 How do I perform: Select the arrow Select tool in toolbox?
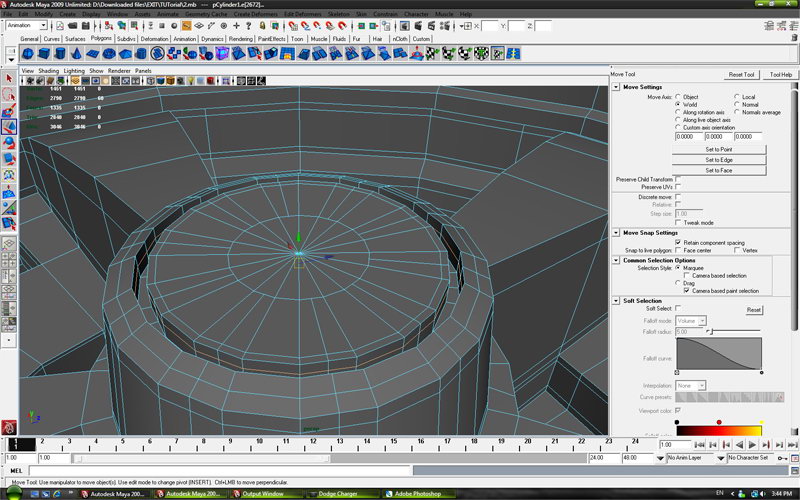pos(8,79)
